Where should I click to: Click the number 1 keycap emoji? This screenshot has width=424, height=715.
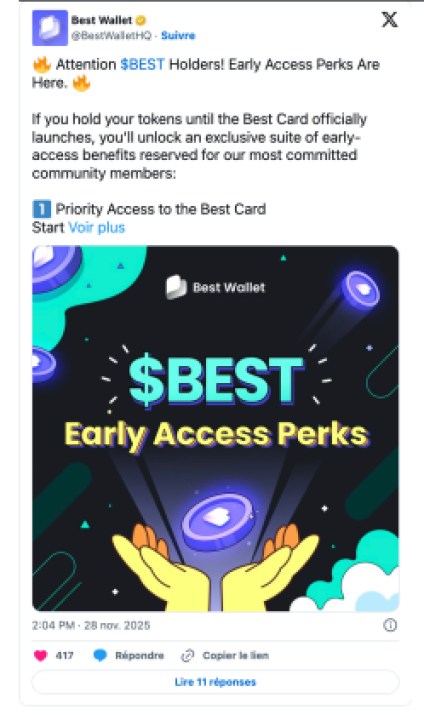pyautogui.click(x=41, y=209)
